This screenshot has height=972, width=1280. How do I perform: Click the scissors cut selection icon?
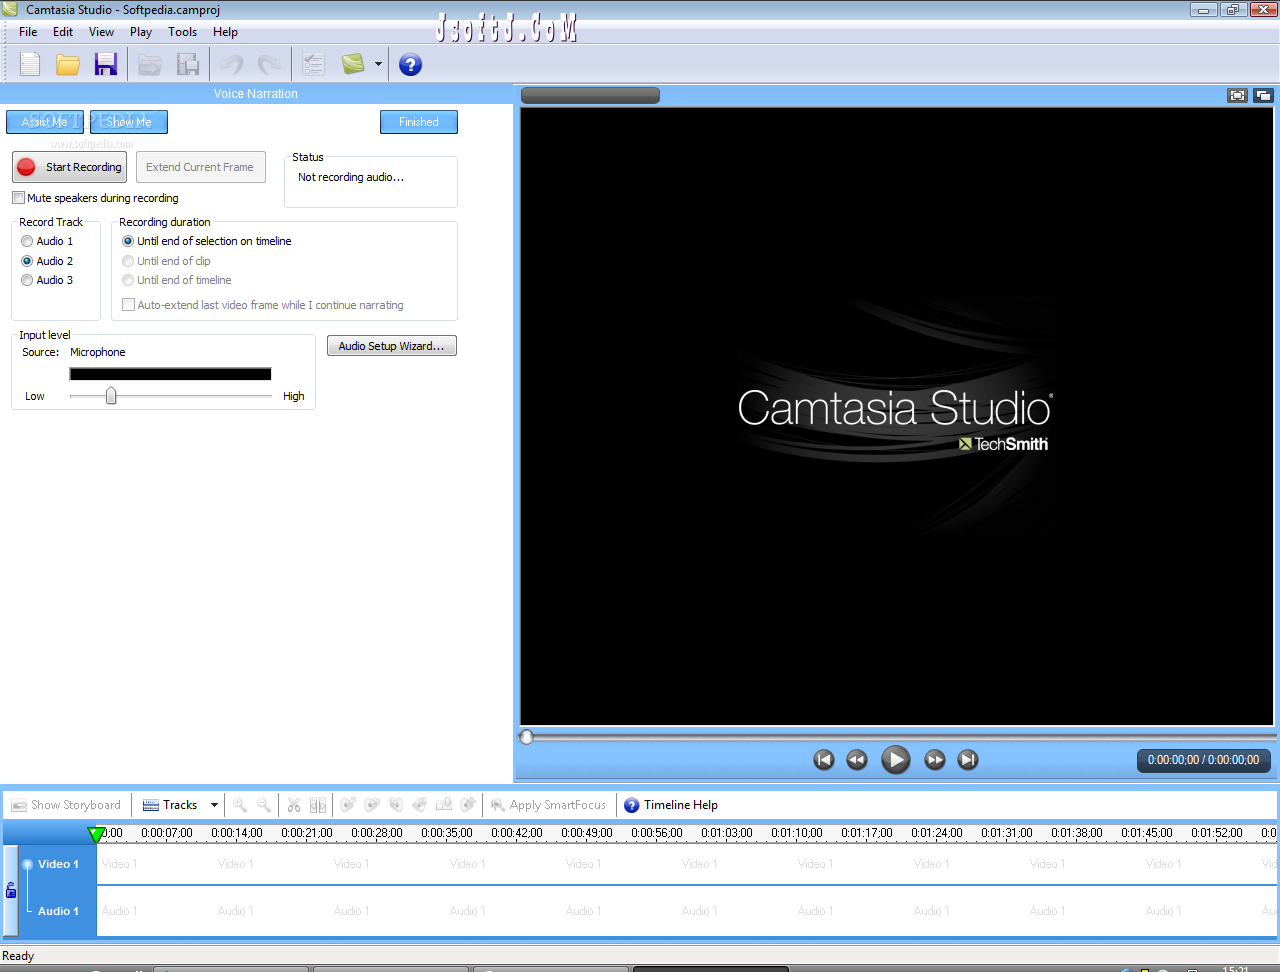294,805
